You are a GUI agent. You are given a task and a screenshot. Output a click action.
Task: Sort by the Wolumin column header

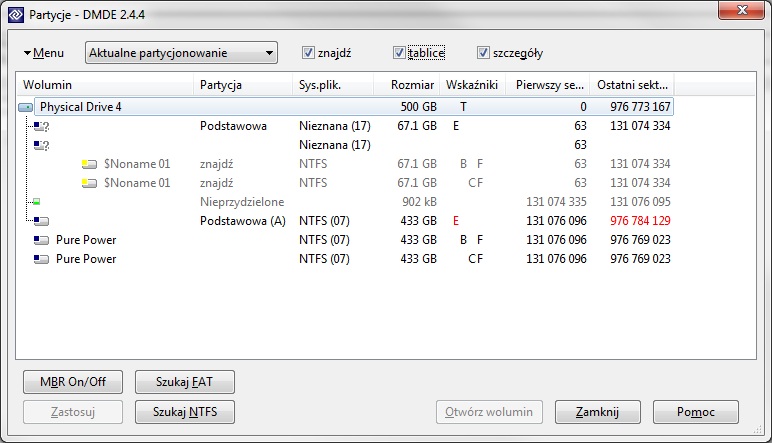coord(105,85)
